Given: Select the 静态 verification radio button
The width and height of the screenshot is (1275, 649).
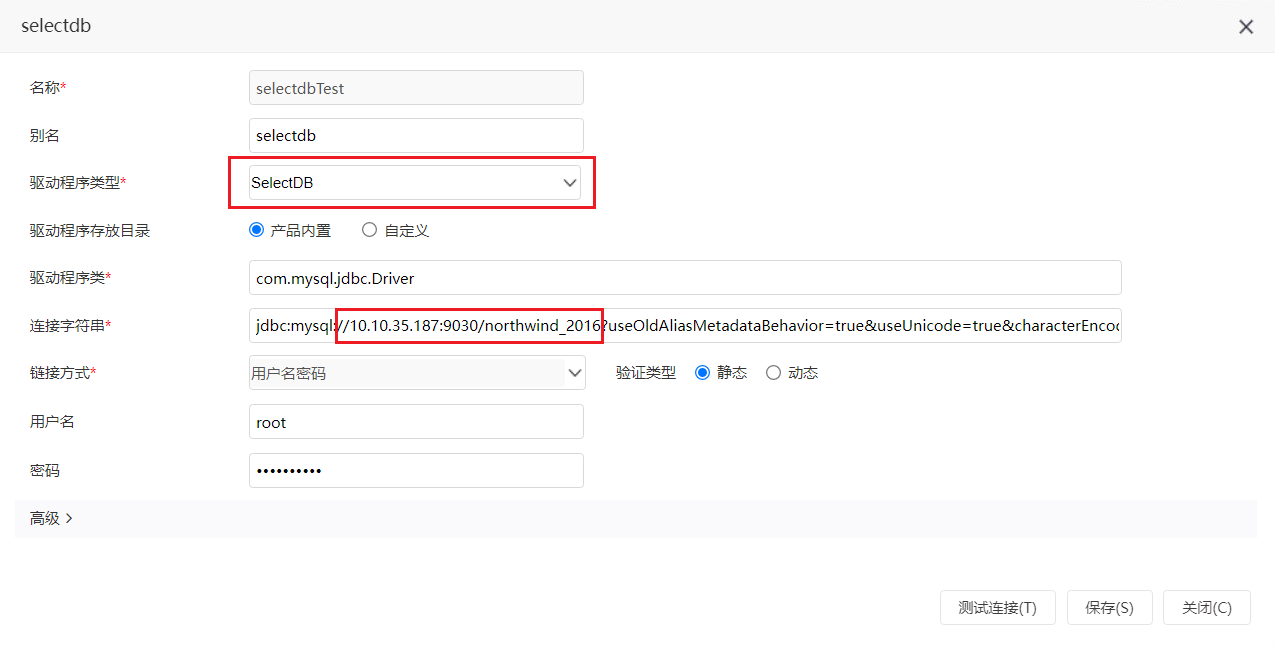Looking at the screenshot, I should point(702,373).
